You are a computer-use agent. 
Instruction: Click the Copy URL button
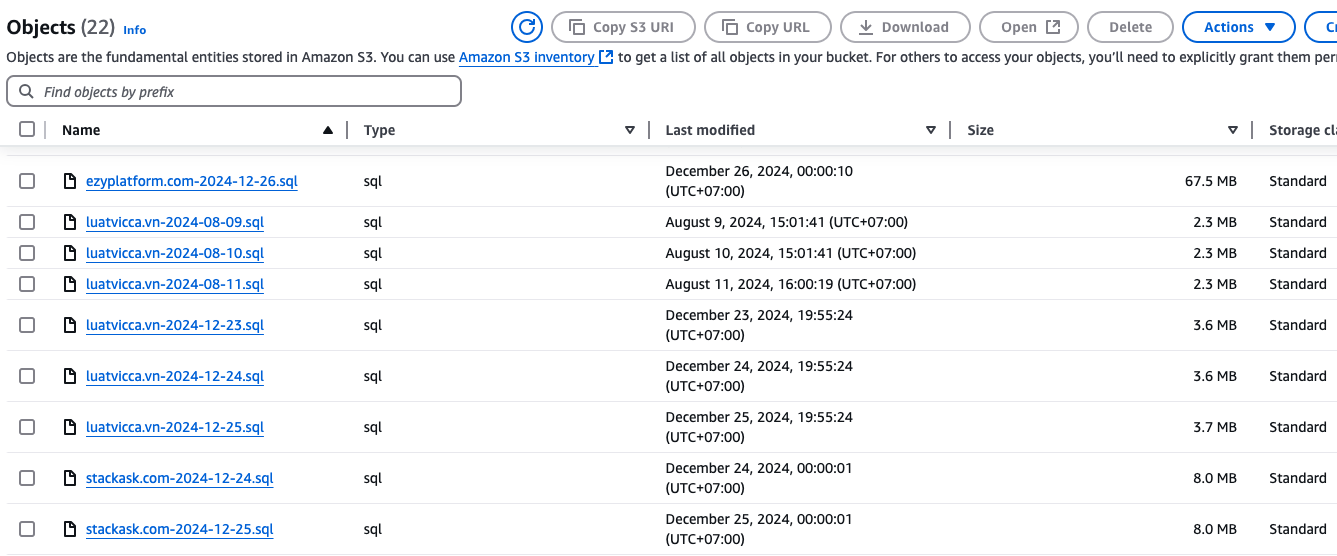pyautogui.click(x=768, y=27)
